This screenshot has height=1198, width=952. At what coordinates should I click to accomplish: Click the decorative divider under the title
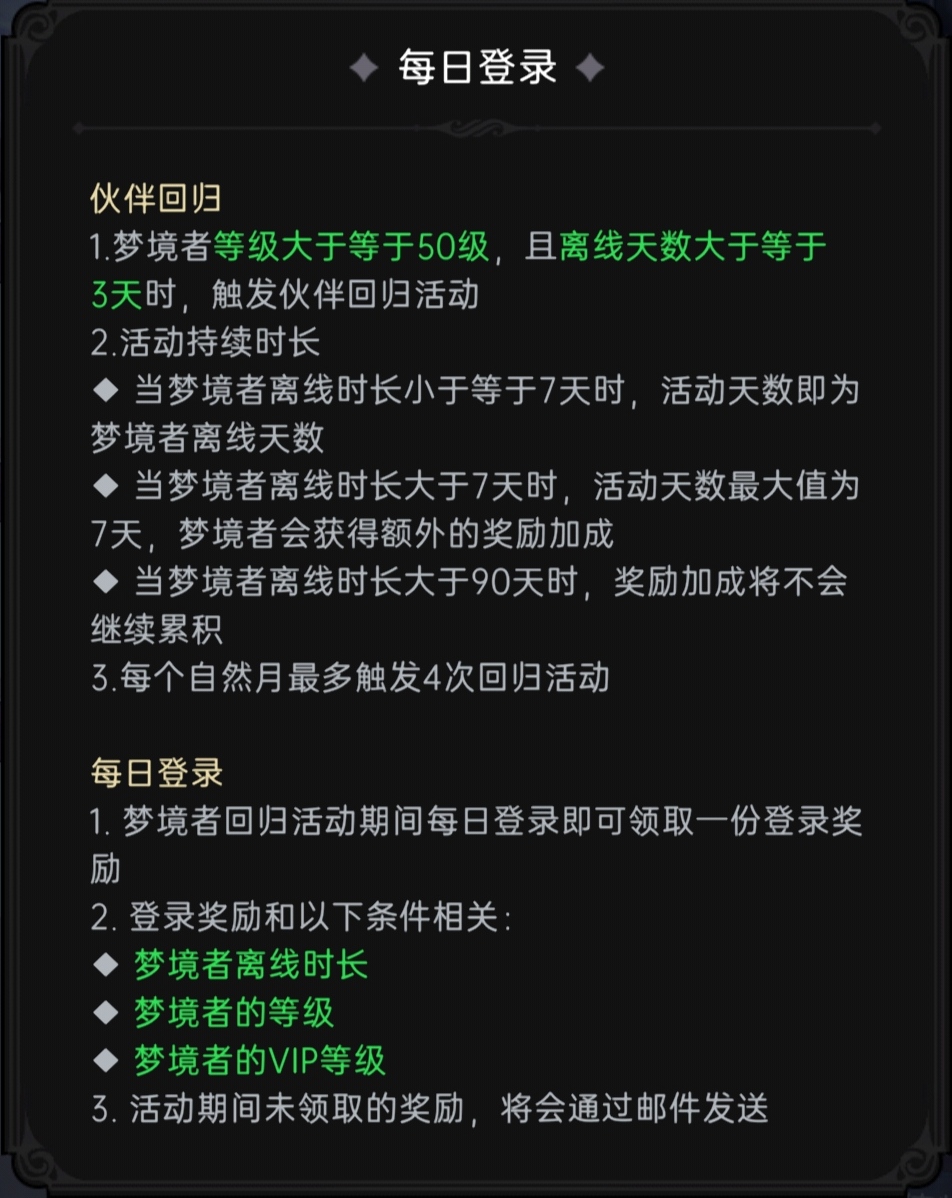click(x=477, y=128)
